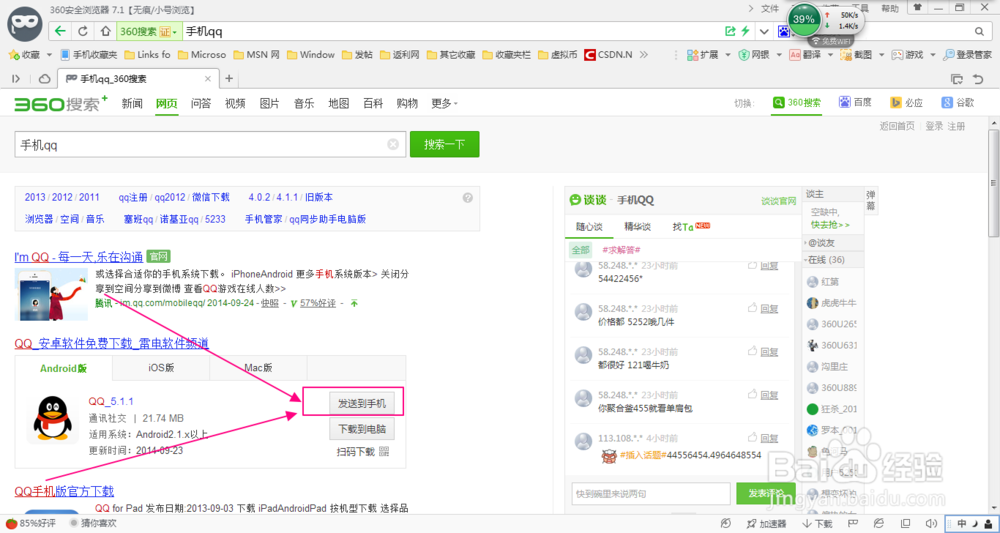The width and height of the screenshot is (1000, 533).
Task: Click the page vertical scrollbar thumb
Action: point(993,183)
